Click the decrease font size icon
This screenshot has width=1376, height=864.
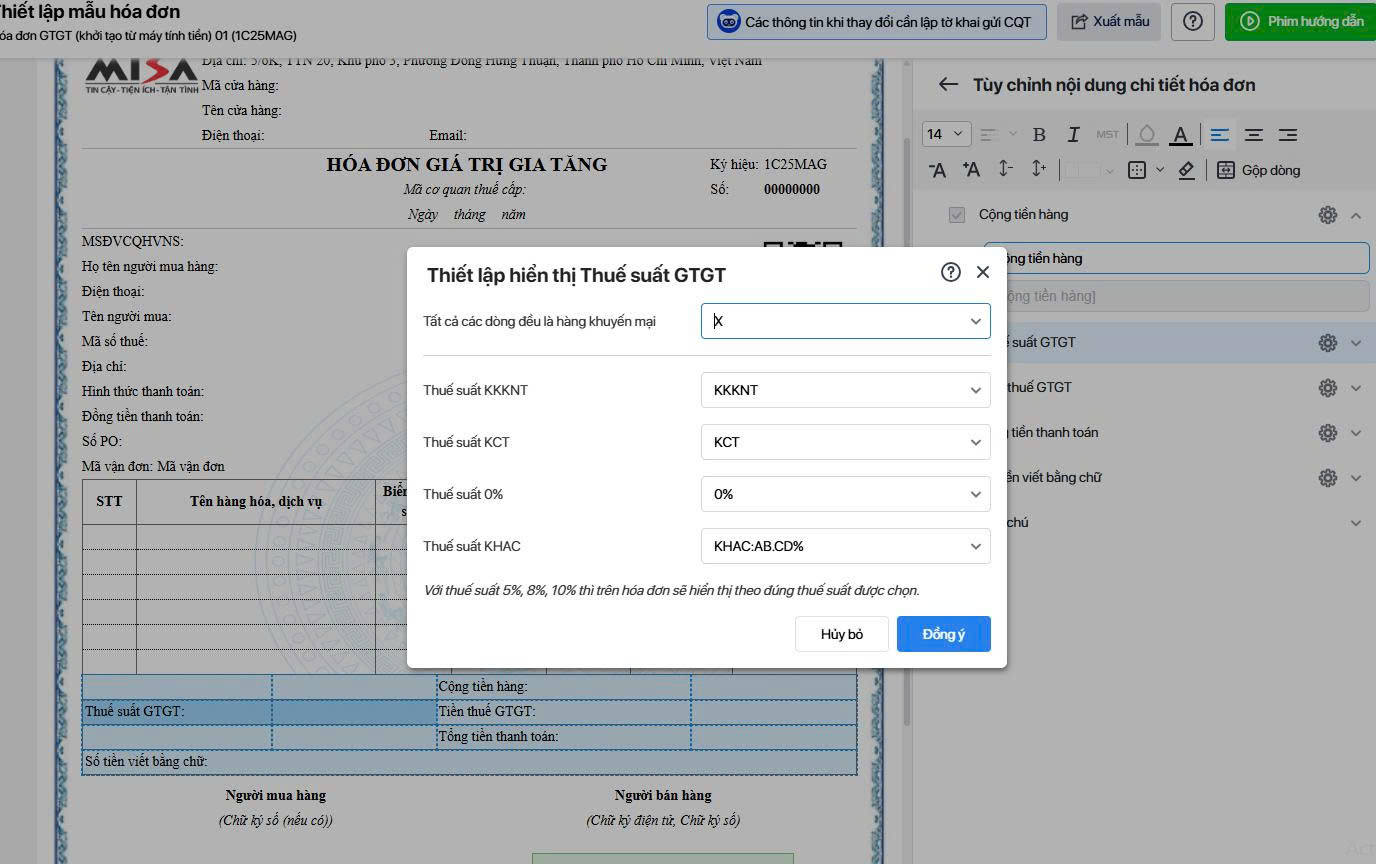[937, 170]
